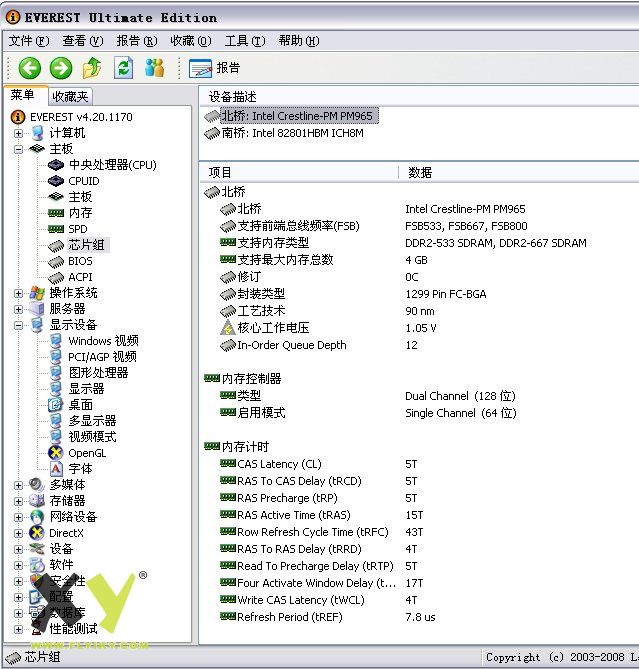639x669 pixels.
Task: Select the In-Order Queue Depth row
Action: tap(319, 345)
